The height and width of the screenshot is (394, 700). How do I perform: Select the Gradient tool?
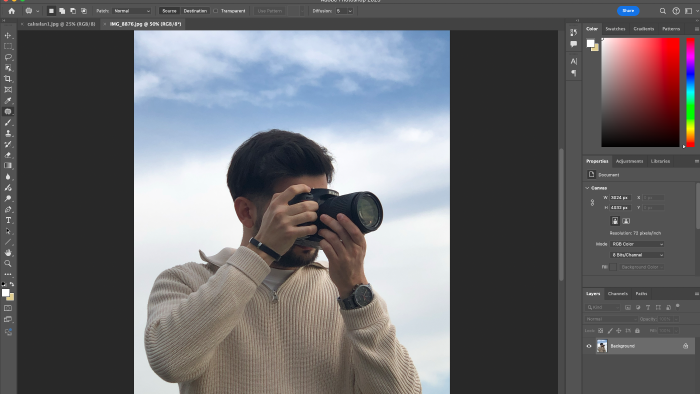pyautogui.click(x=8, y=166)
